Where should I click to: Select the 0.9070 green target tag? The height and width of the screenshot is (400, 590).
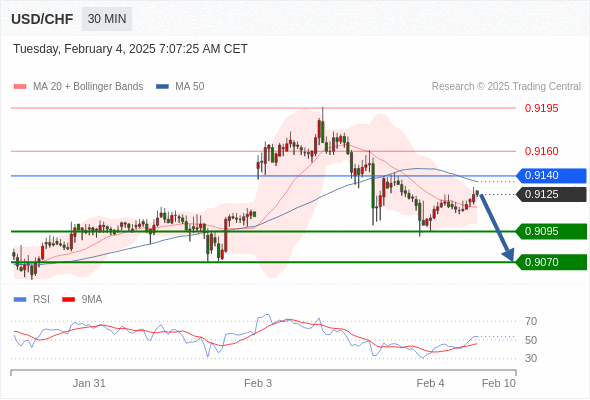click(x=551, y=262)
